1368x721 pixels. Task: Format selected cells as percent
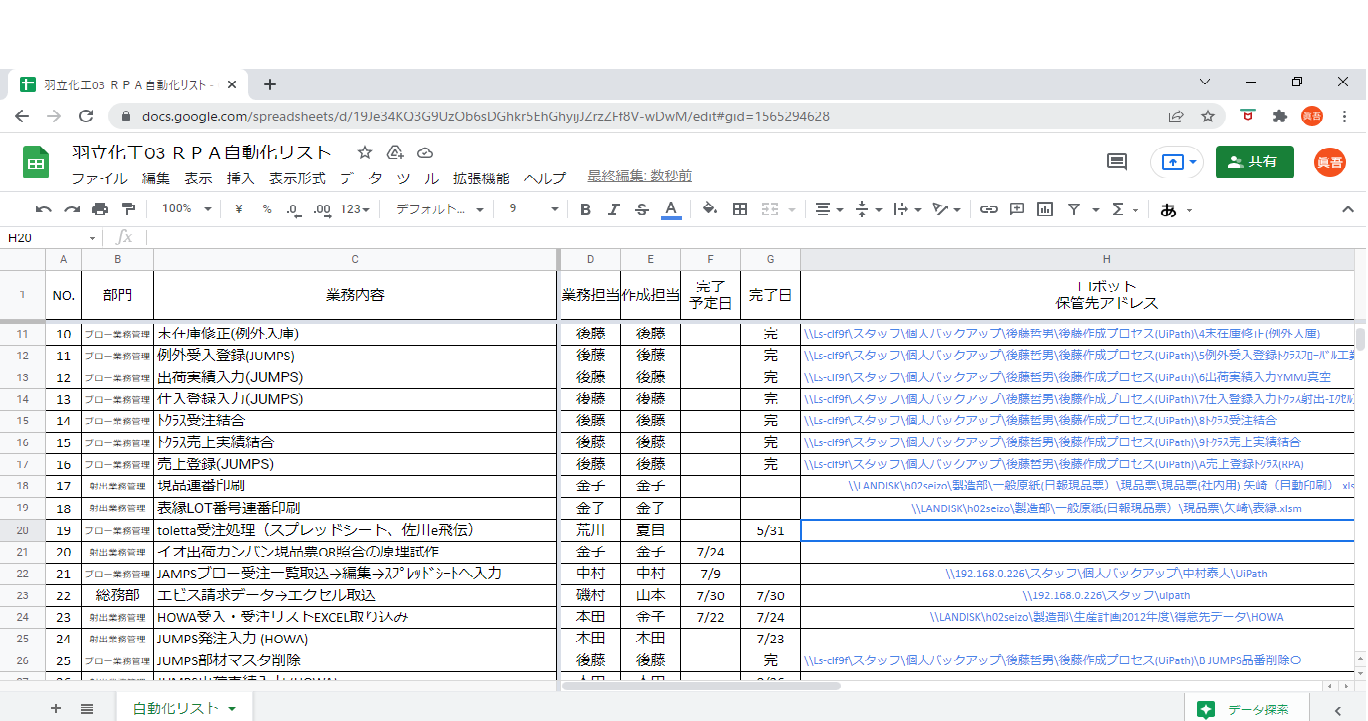[267, 209]
